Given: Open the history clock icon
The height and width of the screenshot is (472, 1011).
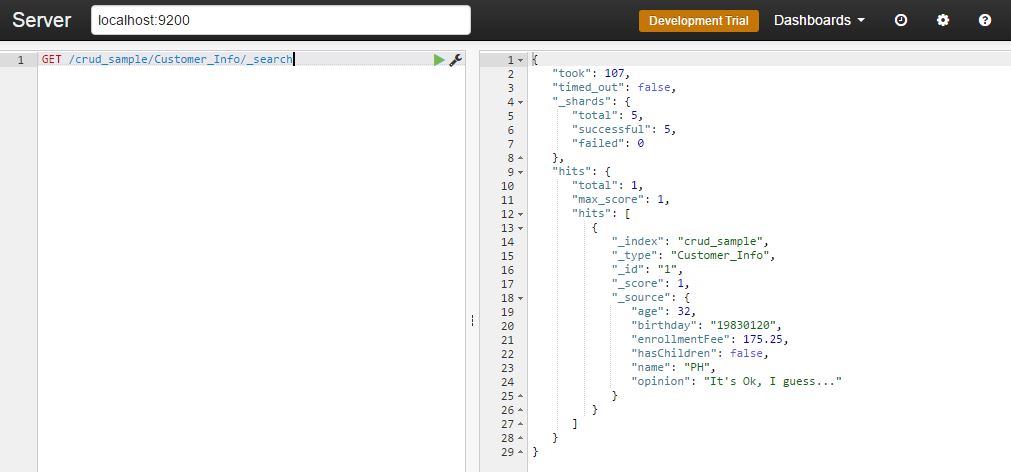Looking at the screenshot, I should point(901,20).
